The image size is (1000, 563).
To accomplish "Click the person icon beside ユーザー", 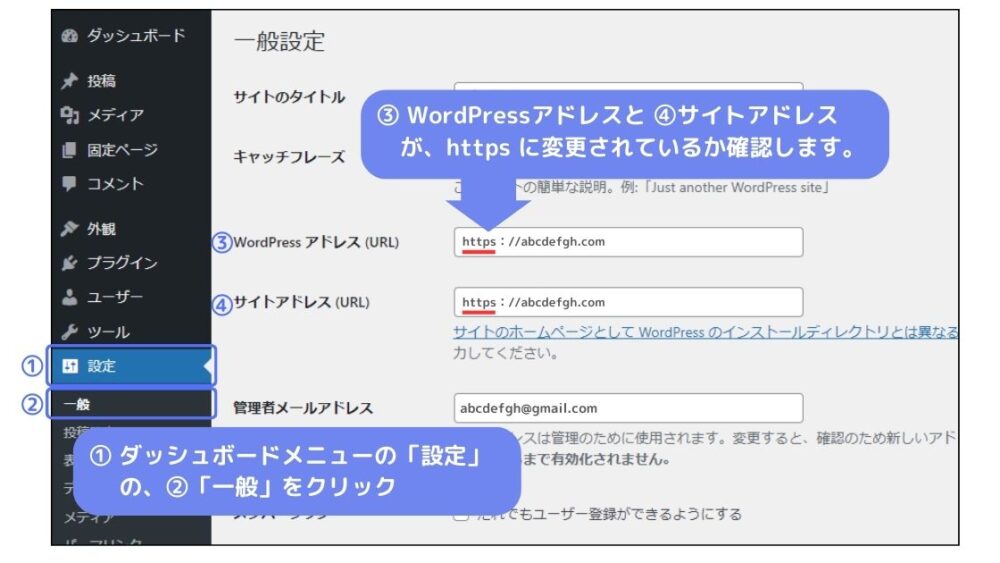I will point(70,297).
